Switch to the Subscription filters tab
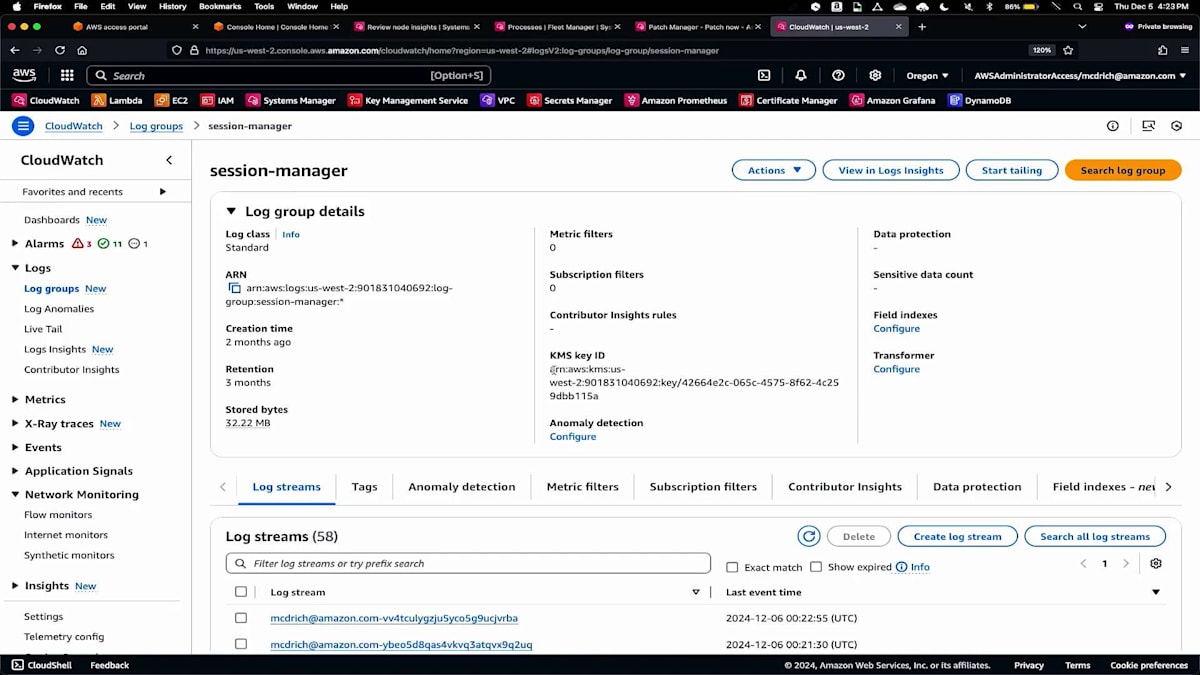1200x675 pixels. 703,487
